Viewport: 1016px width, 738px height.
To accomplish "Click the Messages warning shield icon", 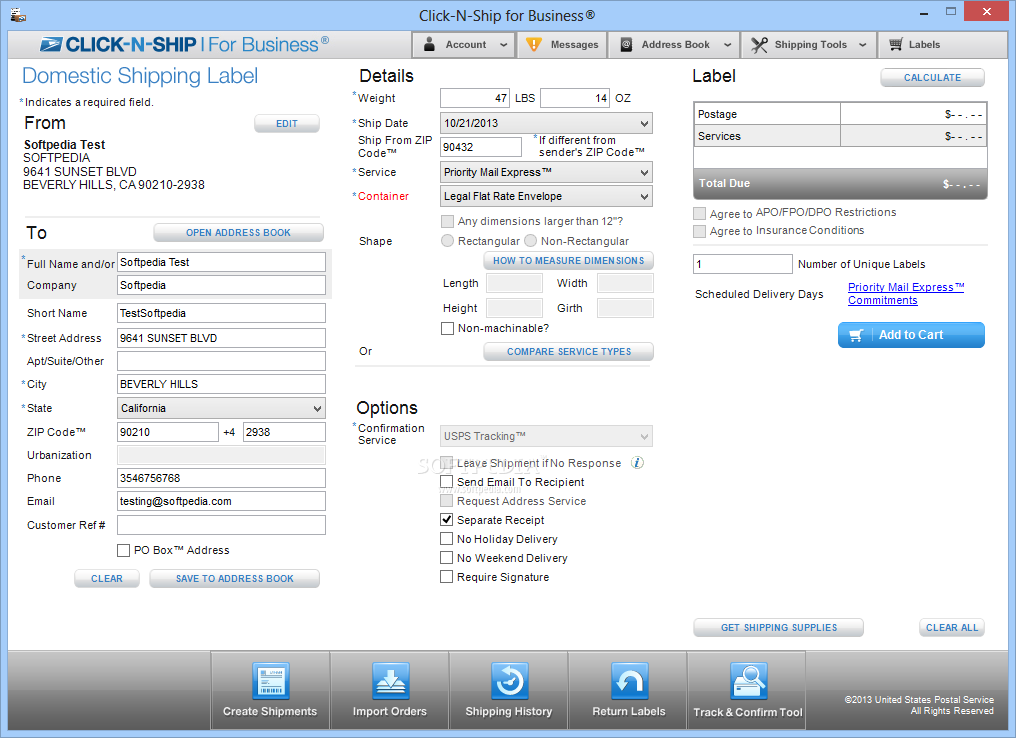I will (533, 44).
